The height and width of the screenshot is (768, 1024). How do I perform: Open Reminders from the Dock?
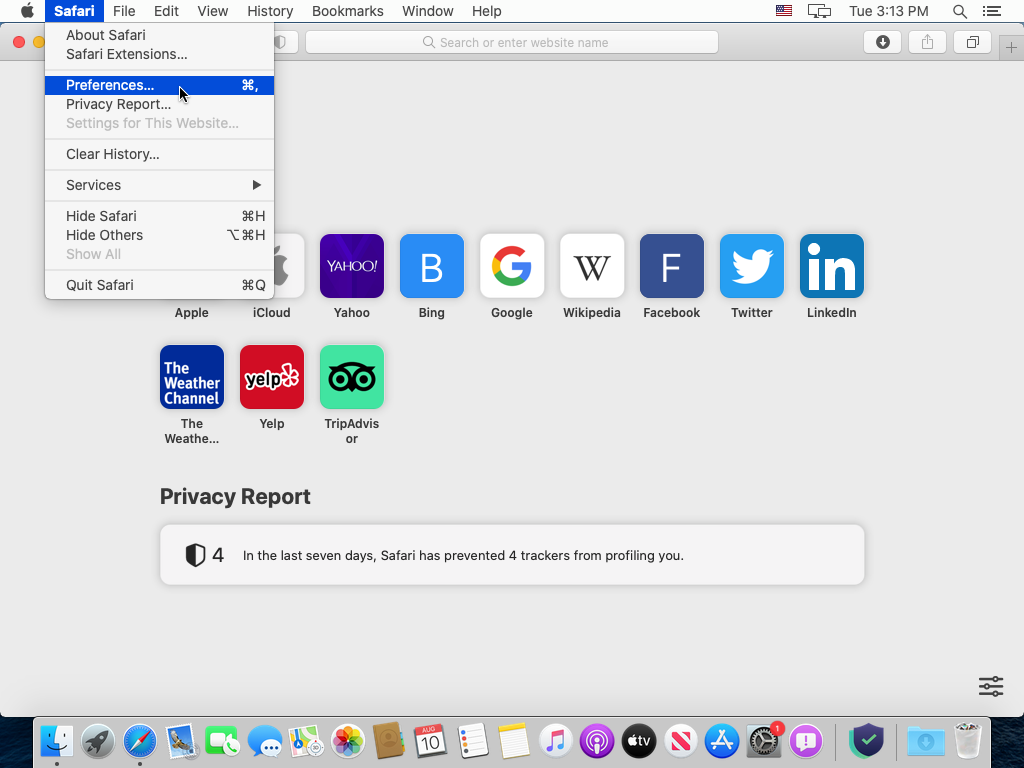tap(472, 741)
